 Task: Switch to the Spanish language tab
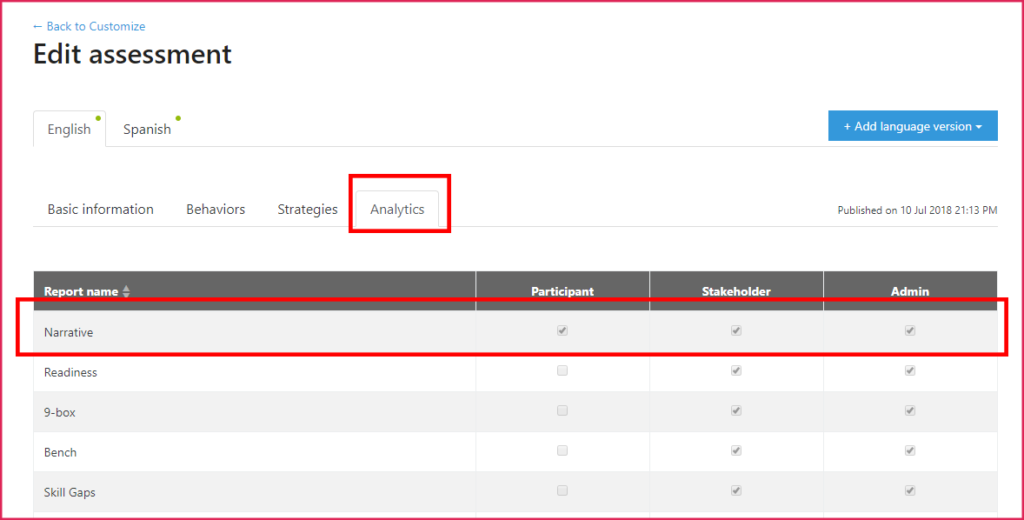(147, 129)
